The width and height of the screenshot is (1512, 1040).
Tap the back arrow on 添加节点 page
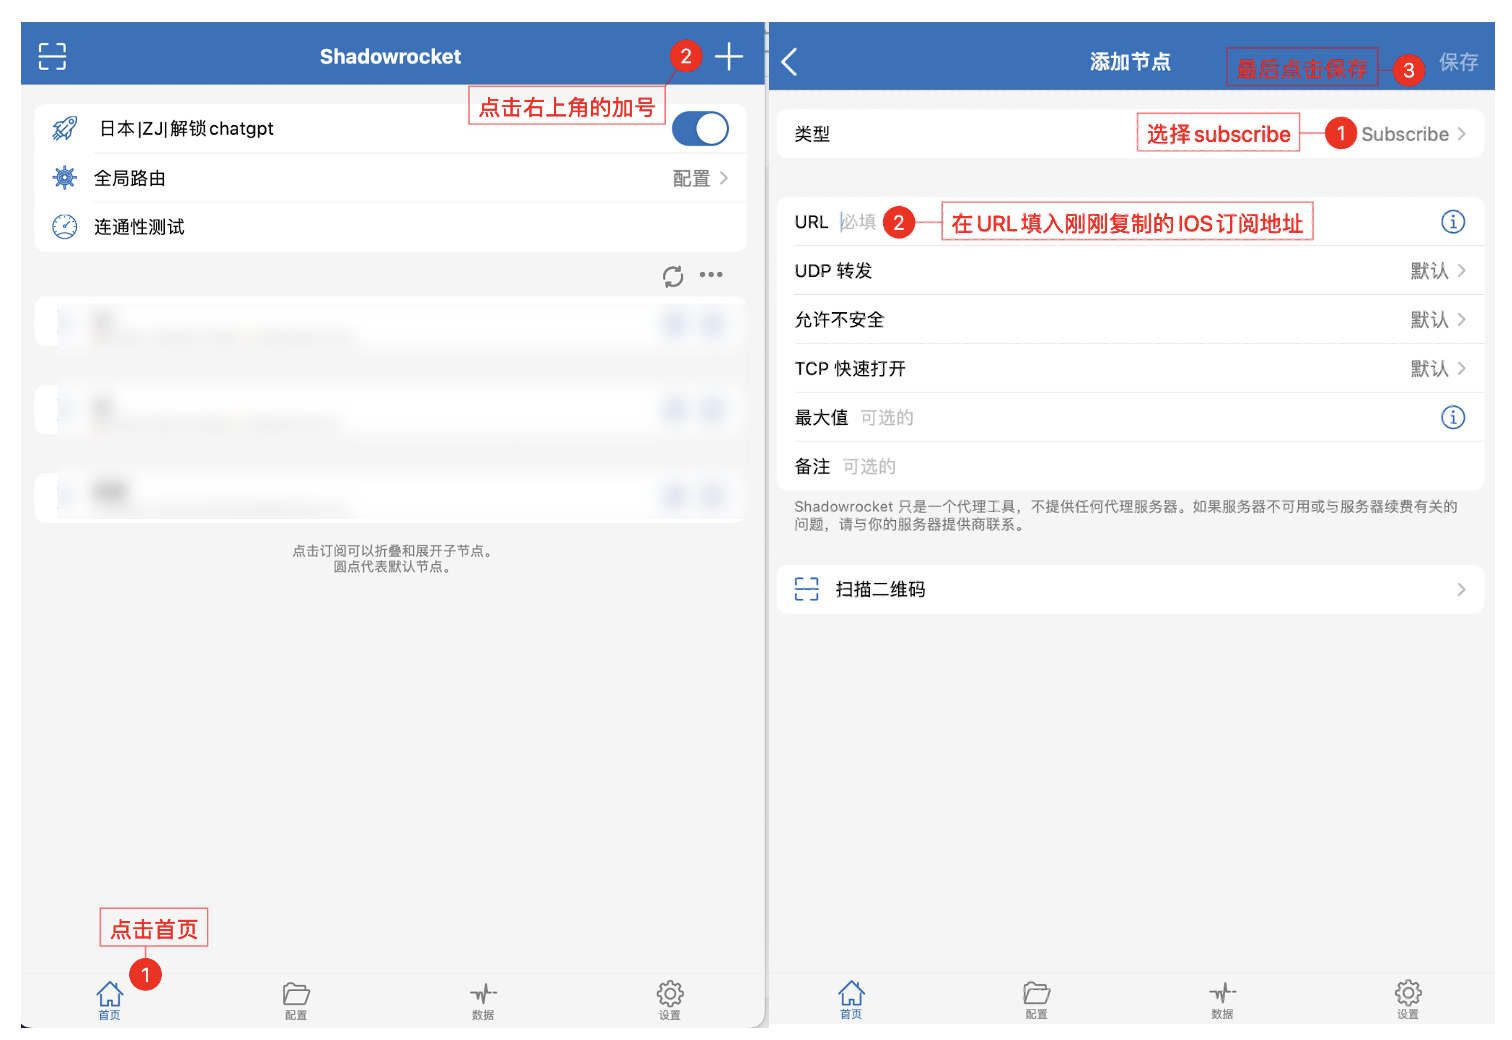790,62
